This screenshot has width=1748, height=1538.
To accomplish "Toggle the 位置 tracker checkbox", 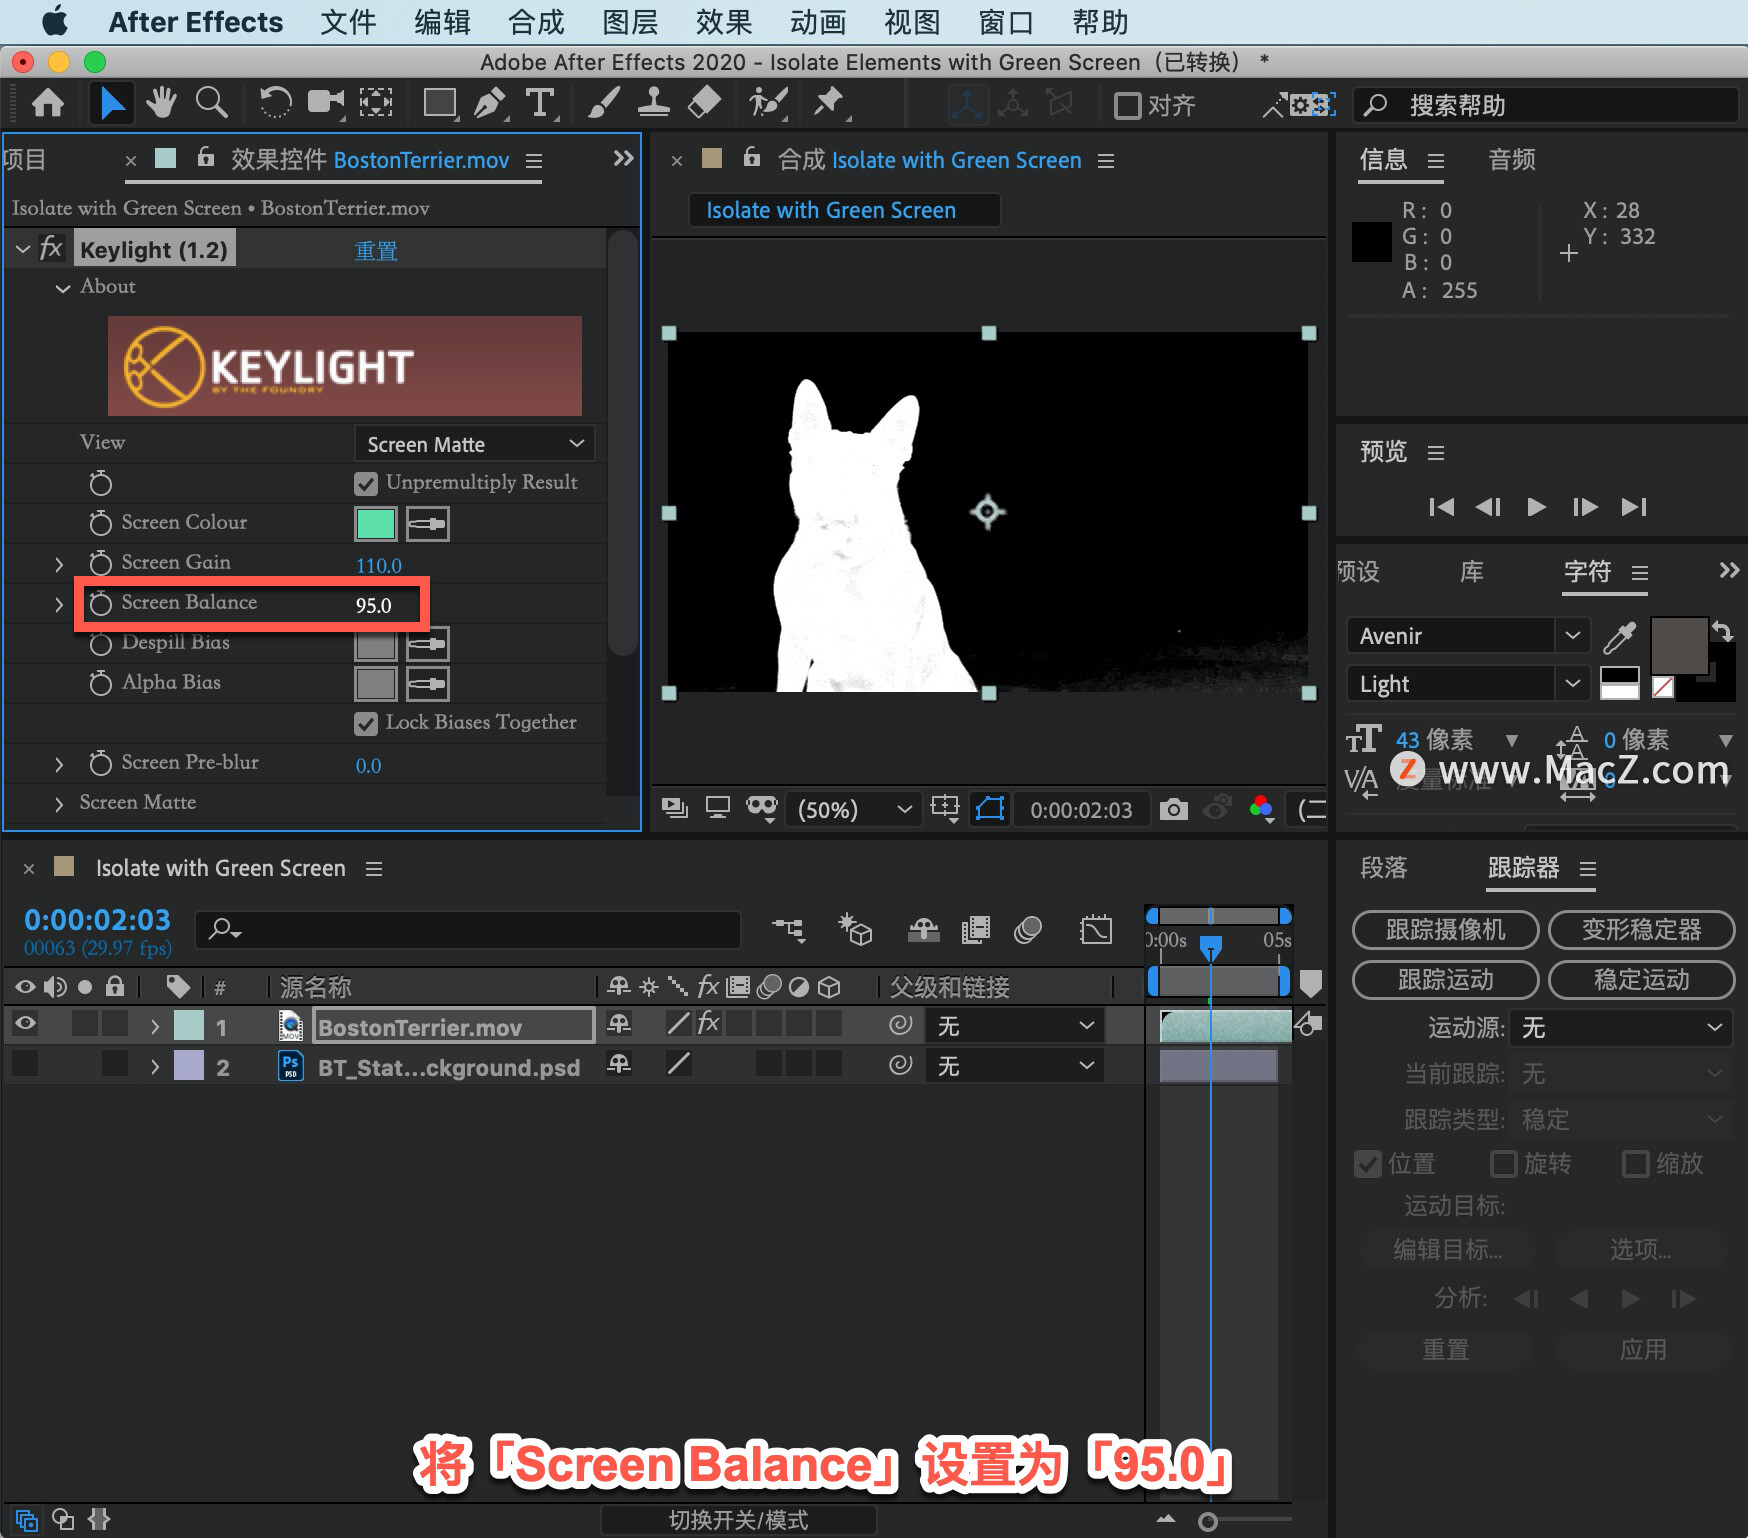I will click(1367, 1164).
